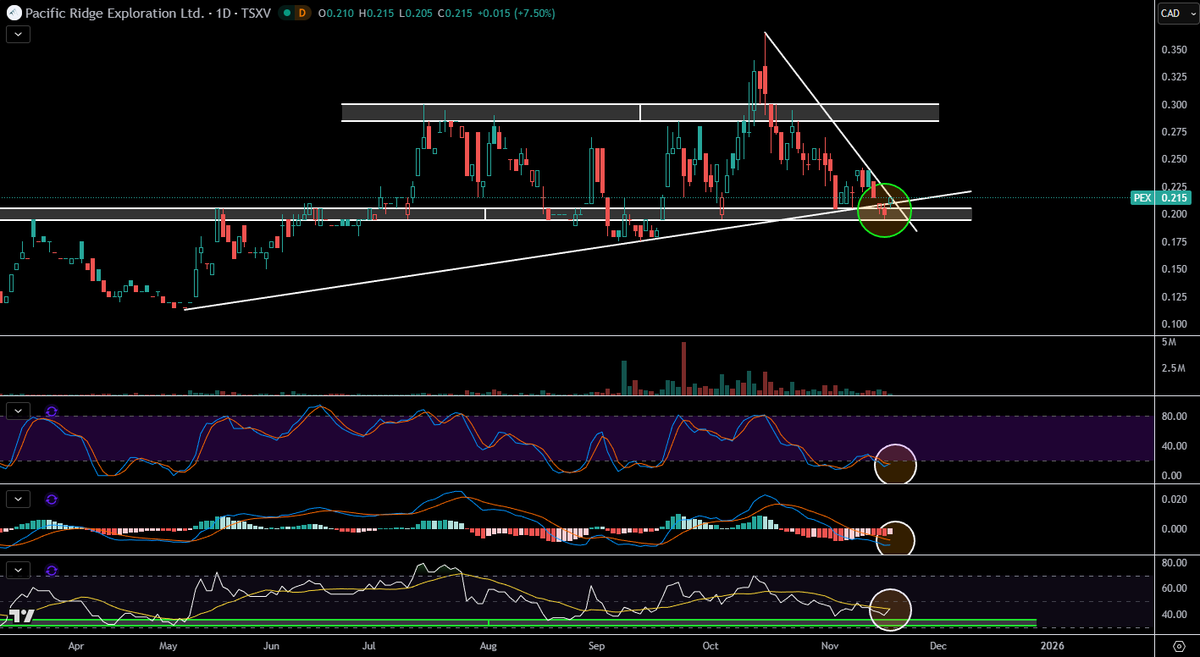This screenshot has width=1200, height=657.
Task: Select the falling white trendline from October peak
Action: pos(840,131)
